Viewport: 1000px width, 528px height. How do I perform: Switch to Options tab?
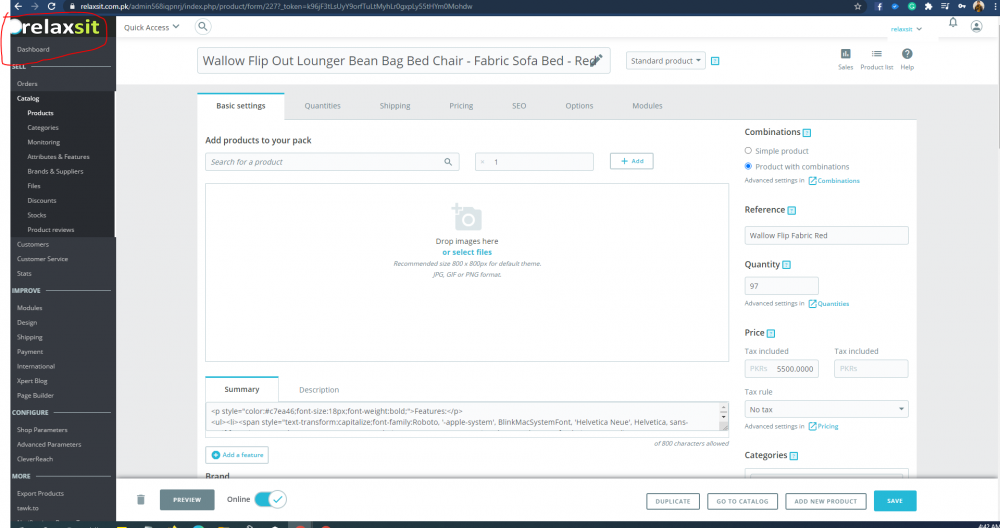(x=579, y=106)
